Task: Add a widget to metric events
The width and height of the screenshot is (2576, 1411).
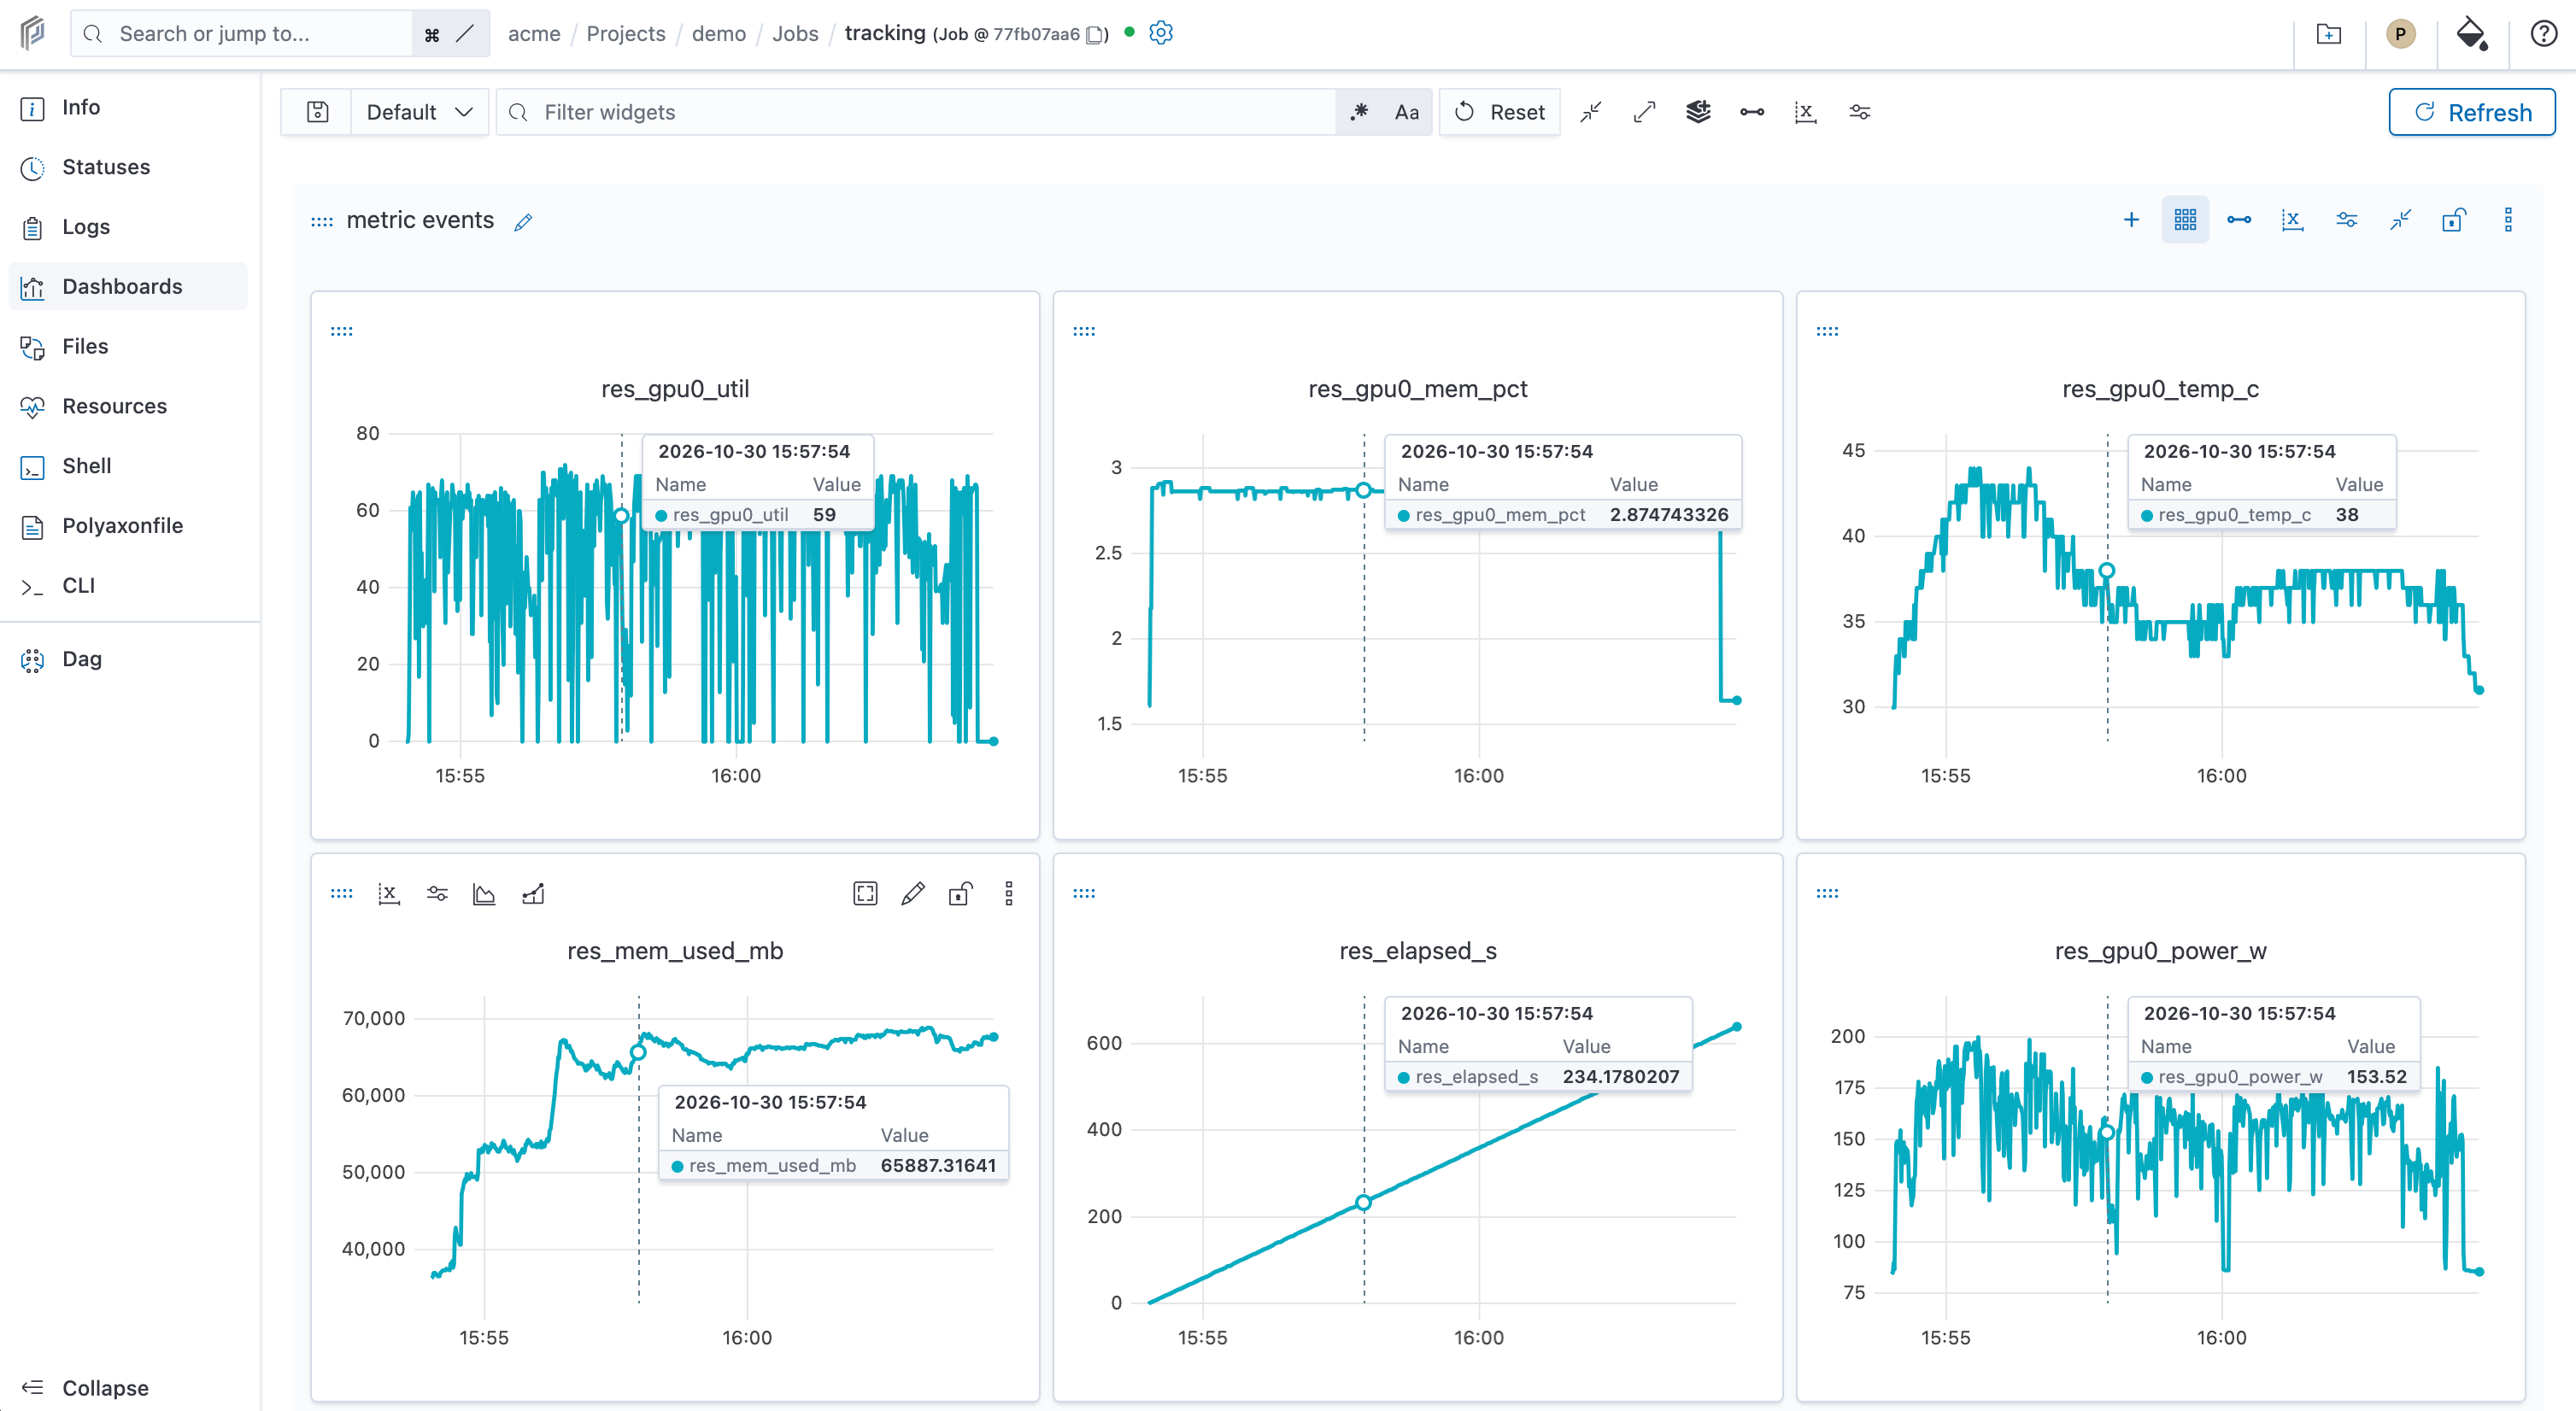Action: coord(2131,220)
